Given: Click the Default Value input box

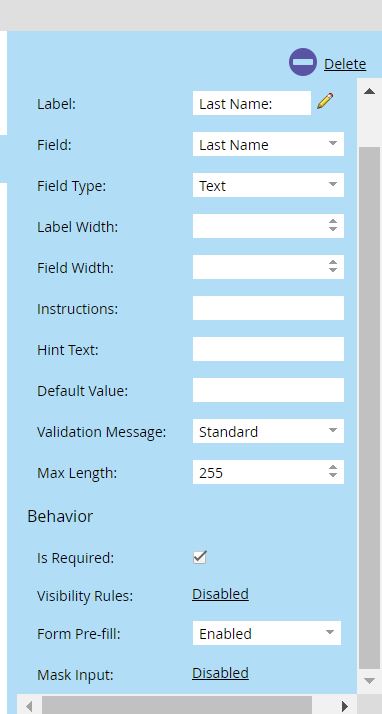Looking at the screenshot, I should pos(268,390).
